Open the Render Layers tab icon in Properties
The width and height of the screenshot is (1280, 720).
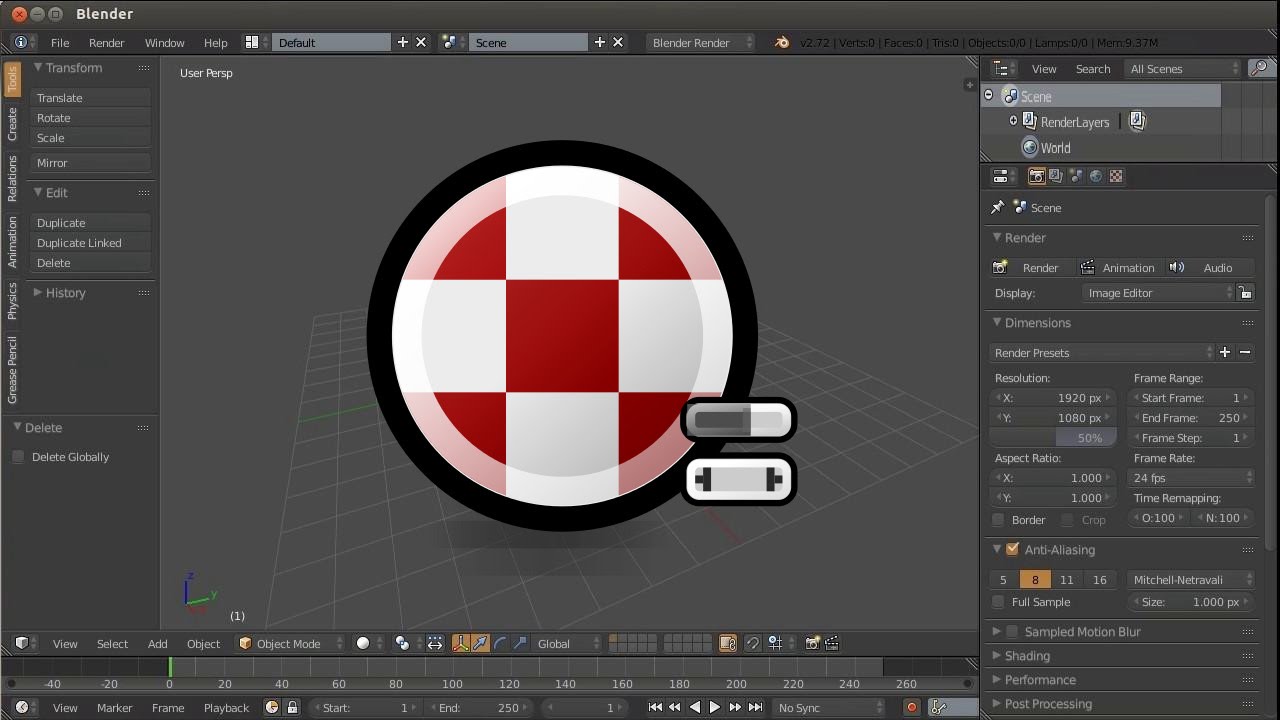pos(1056,176)
